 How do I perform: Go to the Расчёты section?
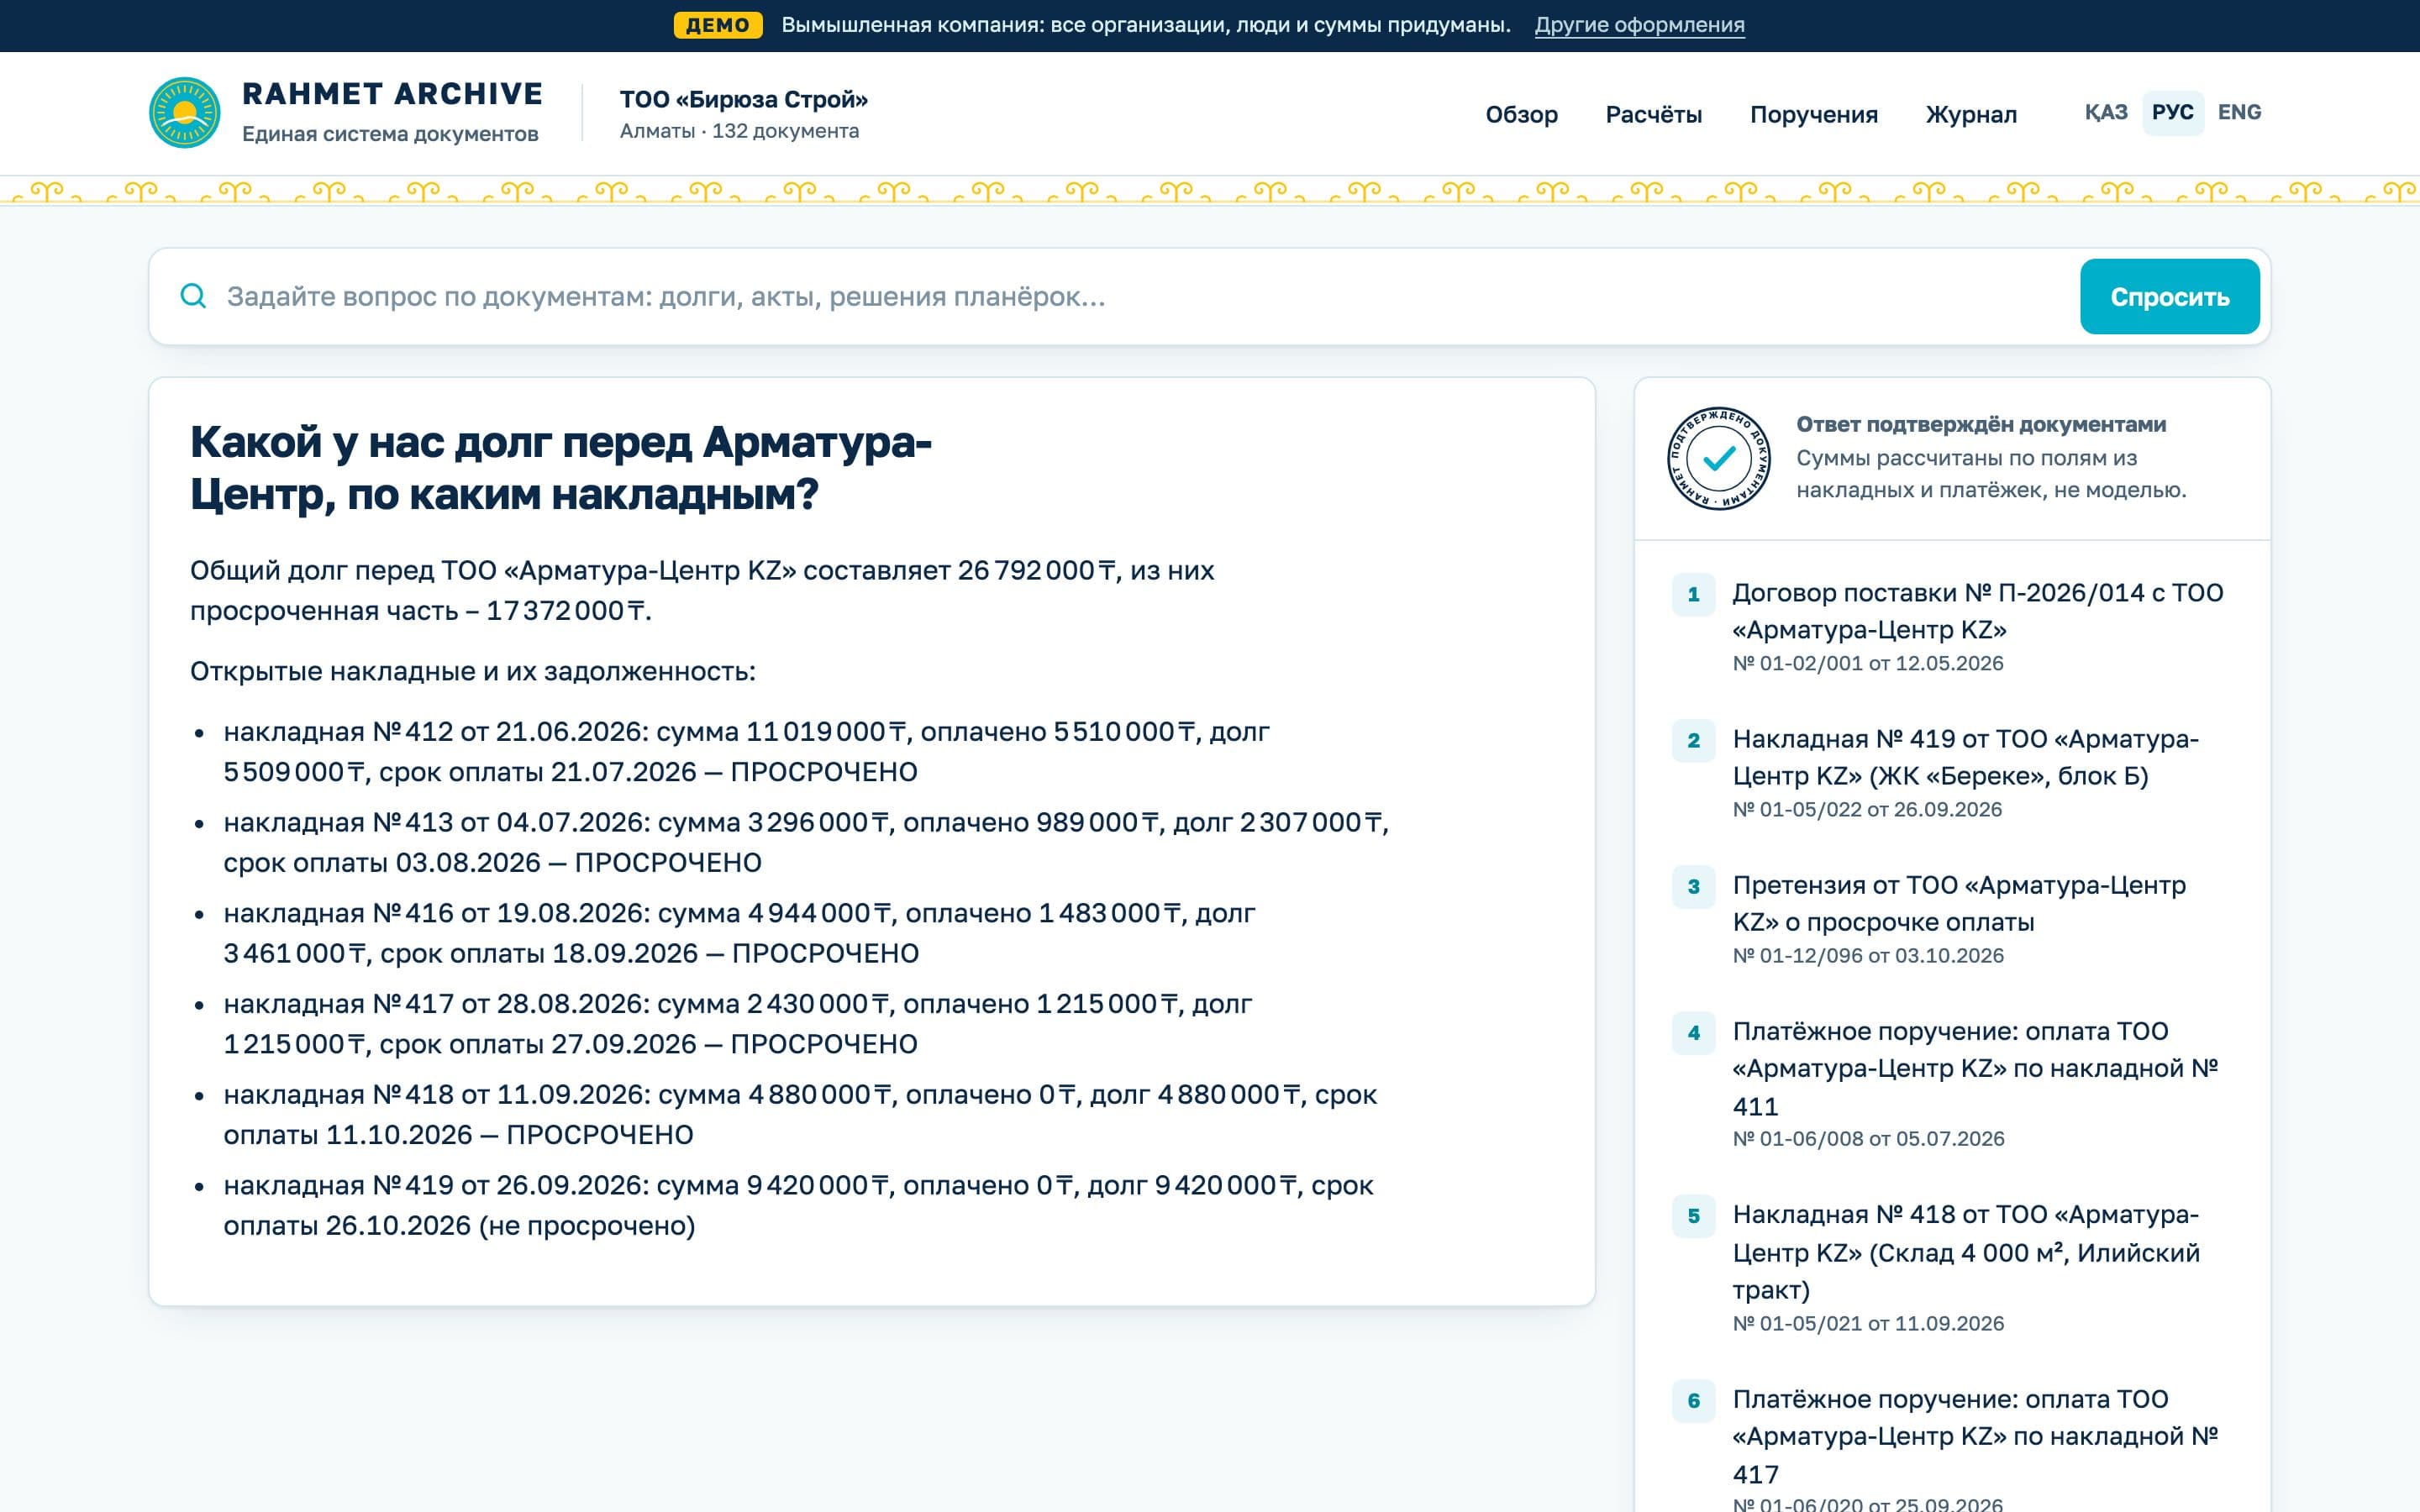click(x=1654, y=114)
